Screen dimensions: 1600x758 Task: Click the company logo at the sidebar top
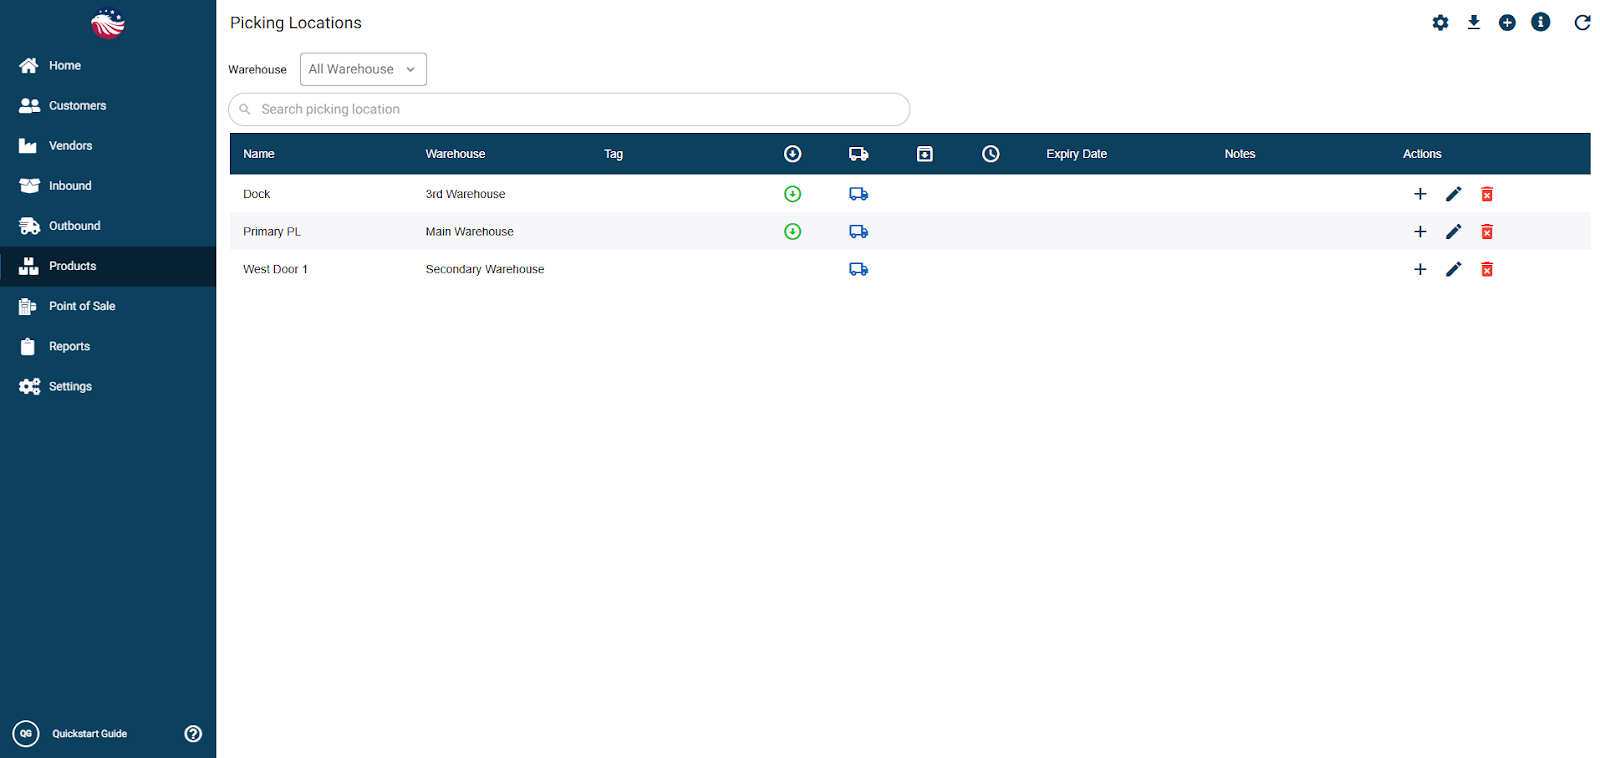[x=108, y=23]
